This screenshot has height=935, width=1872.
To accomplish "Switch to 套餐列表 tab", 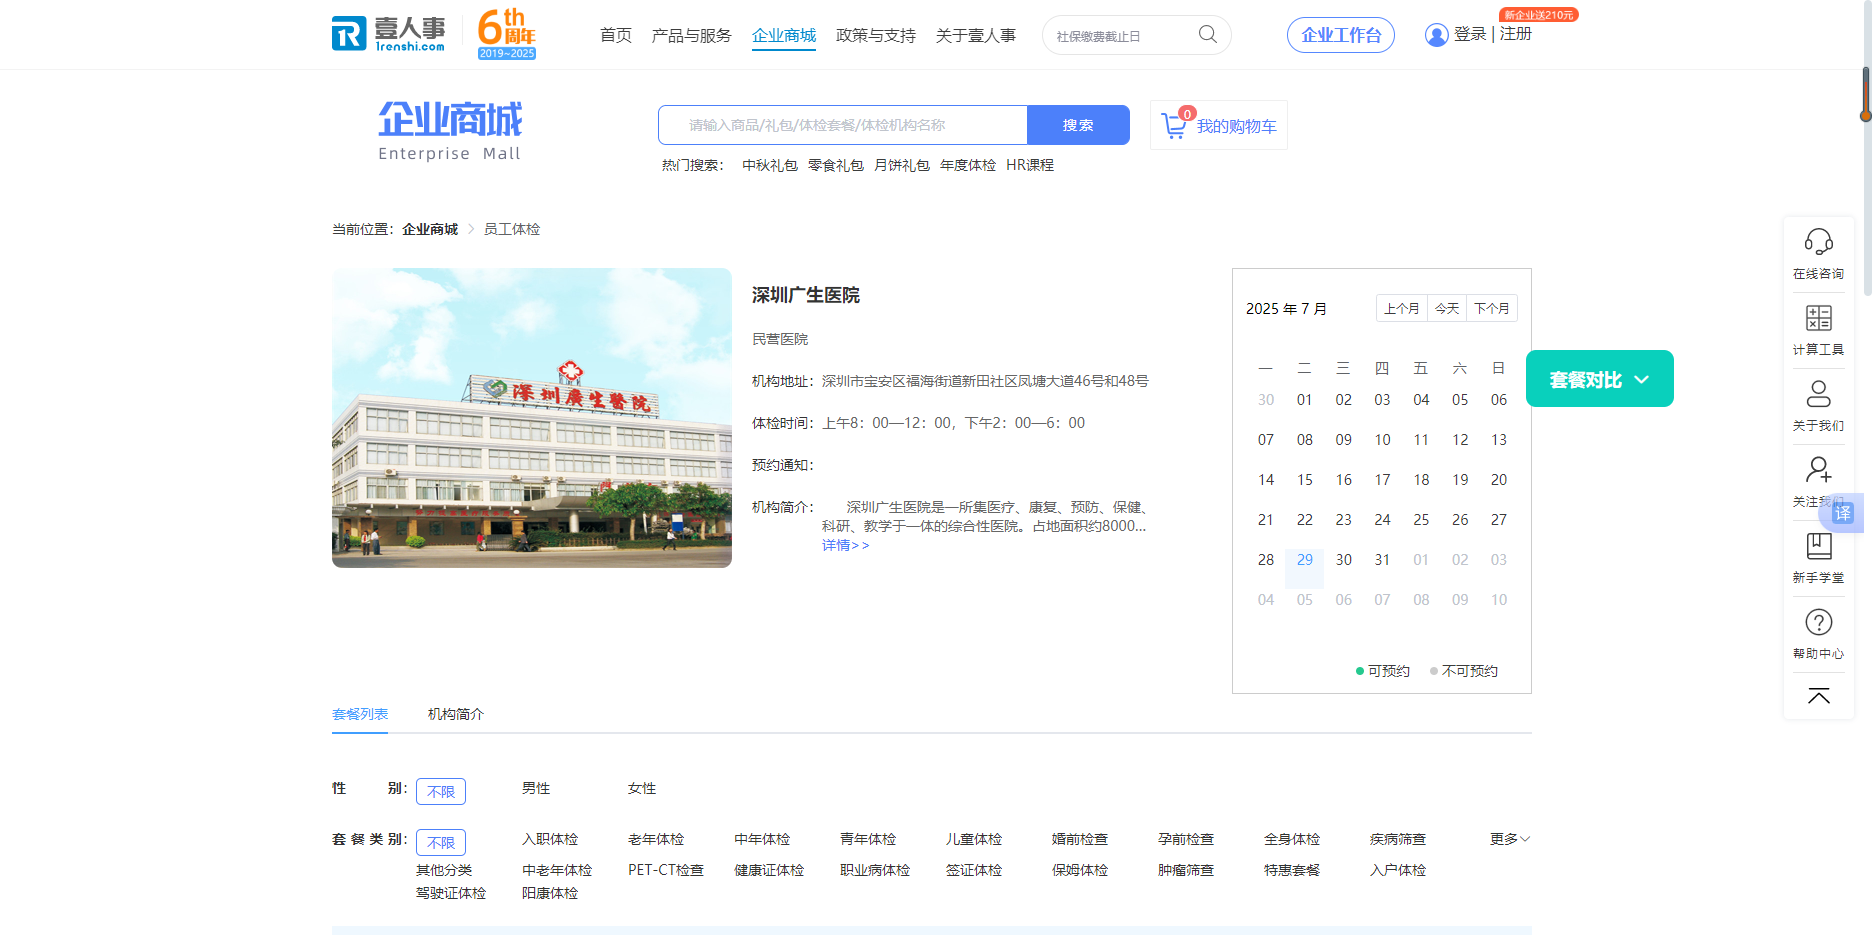I will [360, 714].
